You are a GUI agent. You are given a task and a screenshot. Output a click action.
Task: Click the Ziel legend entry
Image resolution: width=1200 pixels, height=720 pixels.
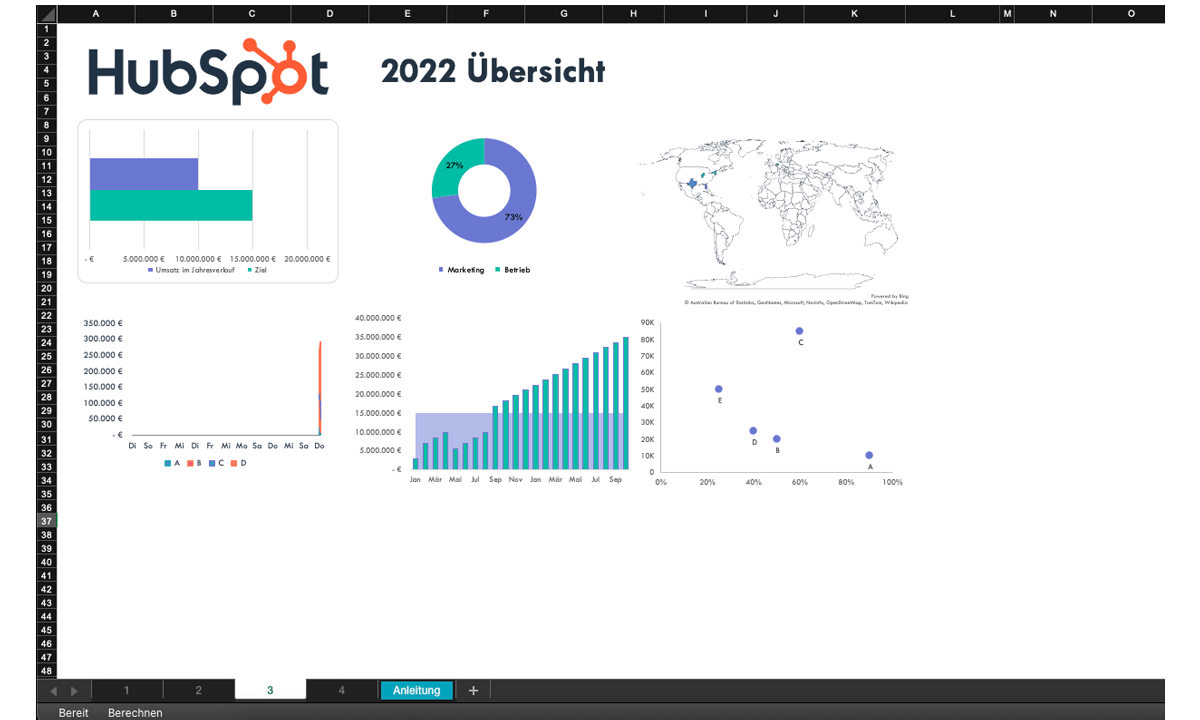coord(257,270)
